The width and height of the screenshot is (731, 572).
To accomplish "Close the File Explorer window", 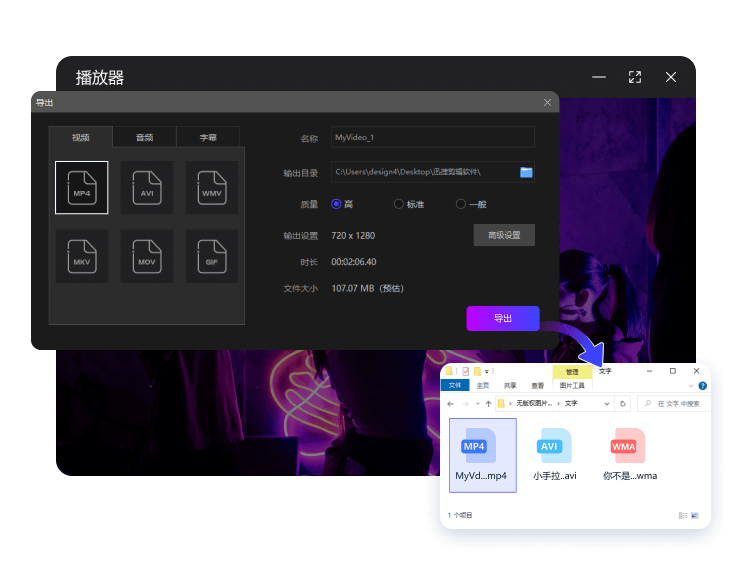I will click(697, 371).
